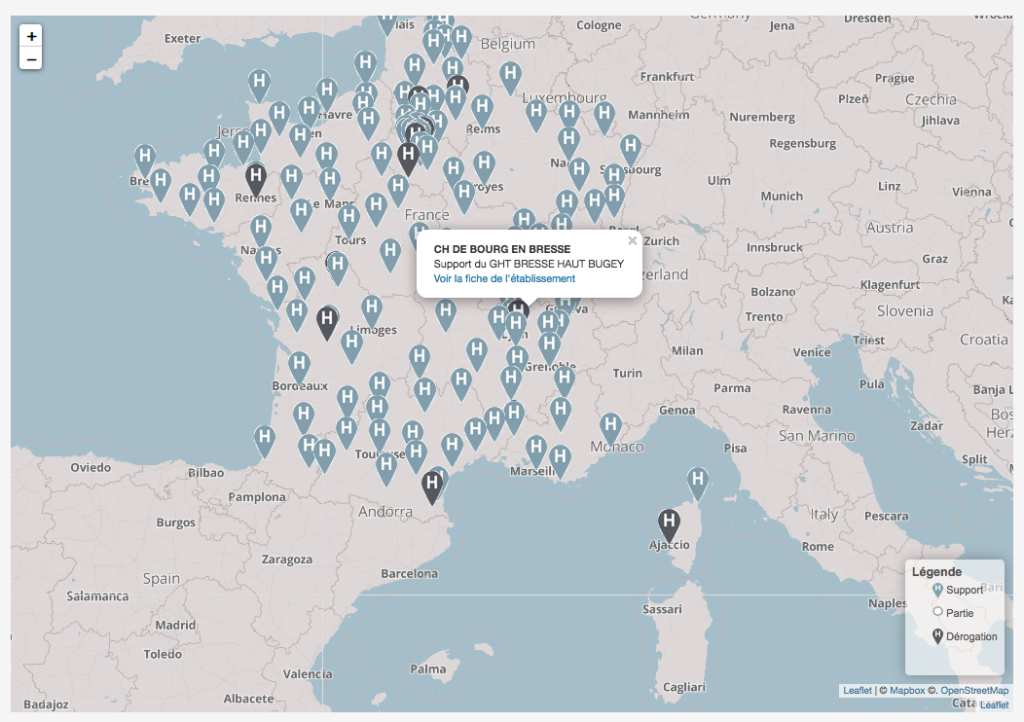The image size is (1024, 722).
Task: Open 'Voir la fiche de l'établissement' link
Action: click(x=504, y=279)
